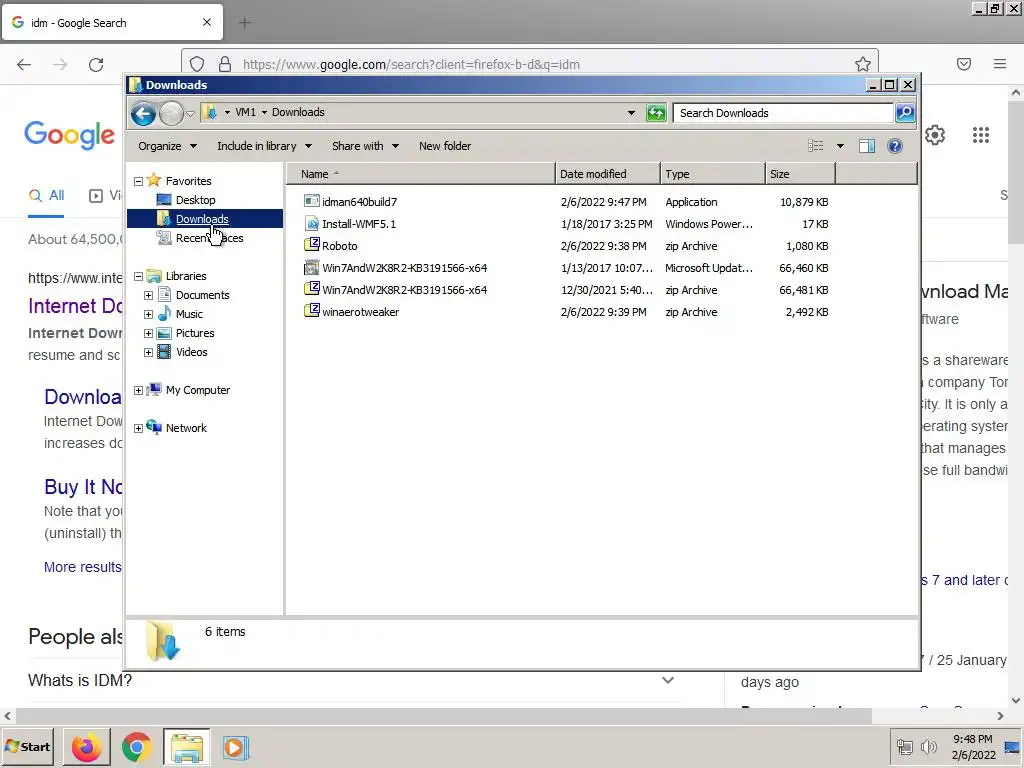This screenshot has height=768, width=1024.
Task: Sort files by Date modified column
Action: pos(607,174)
